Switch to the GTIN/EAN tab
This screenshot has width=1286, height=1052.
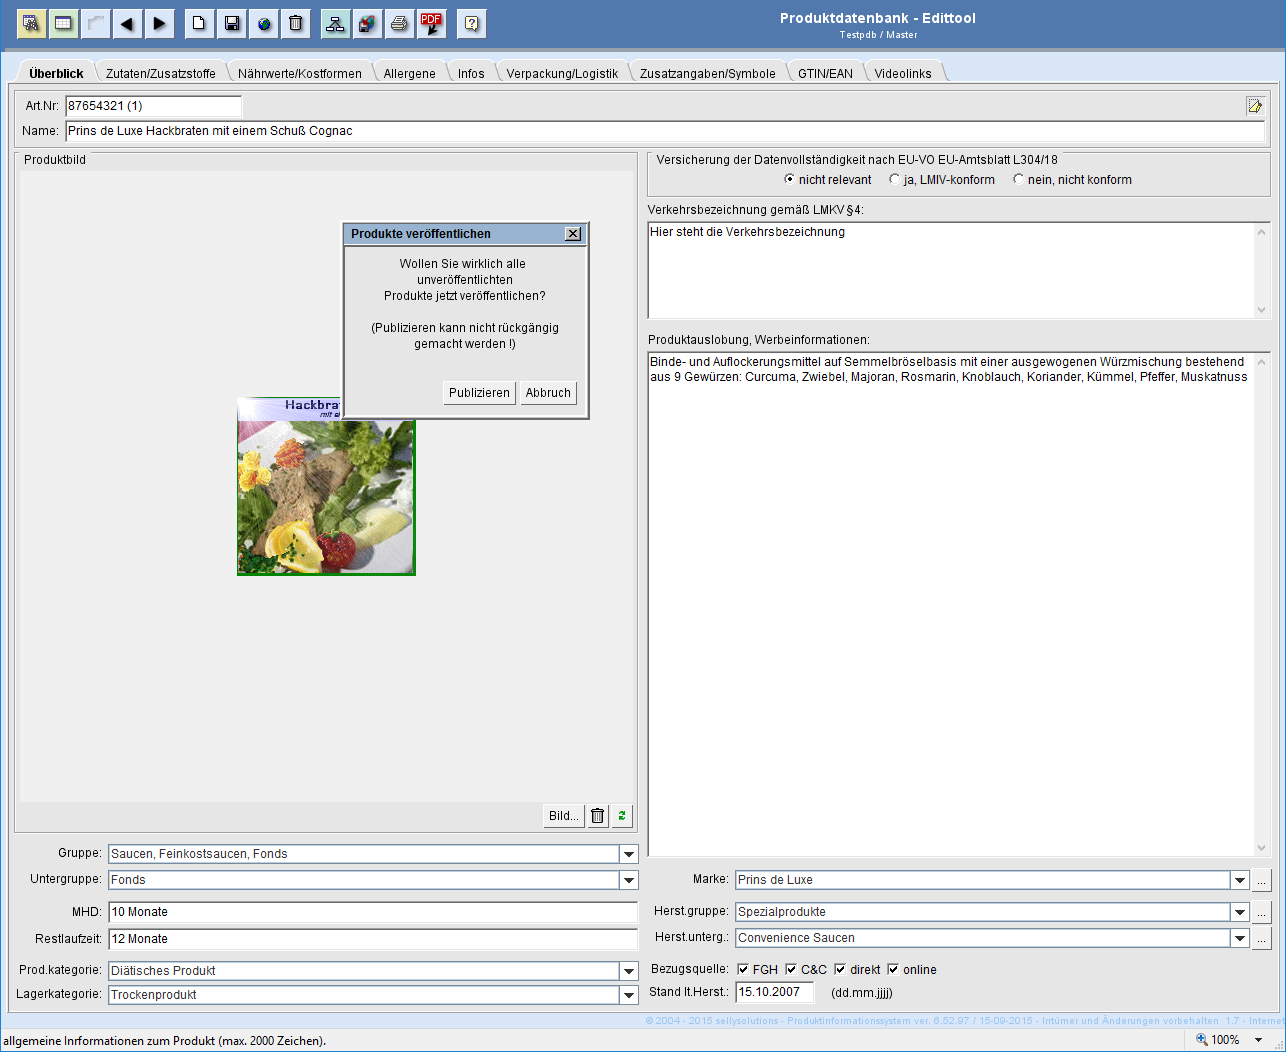tap(826, 73)
